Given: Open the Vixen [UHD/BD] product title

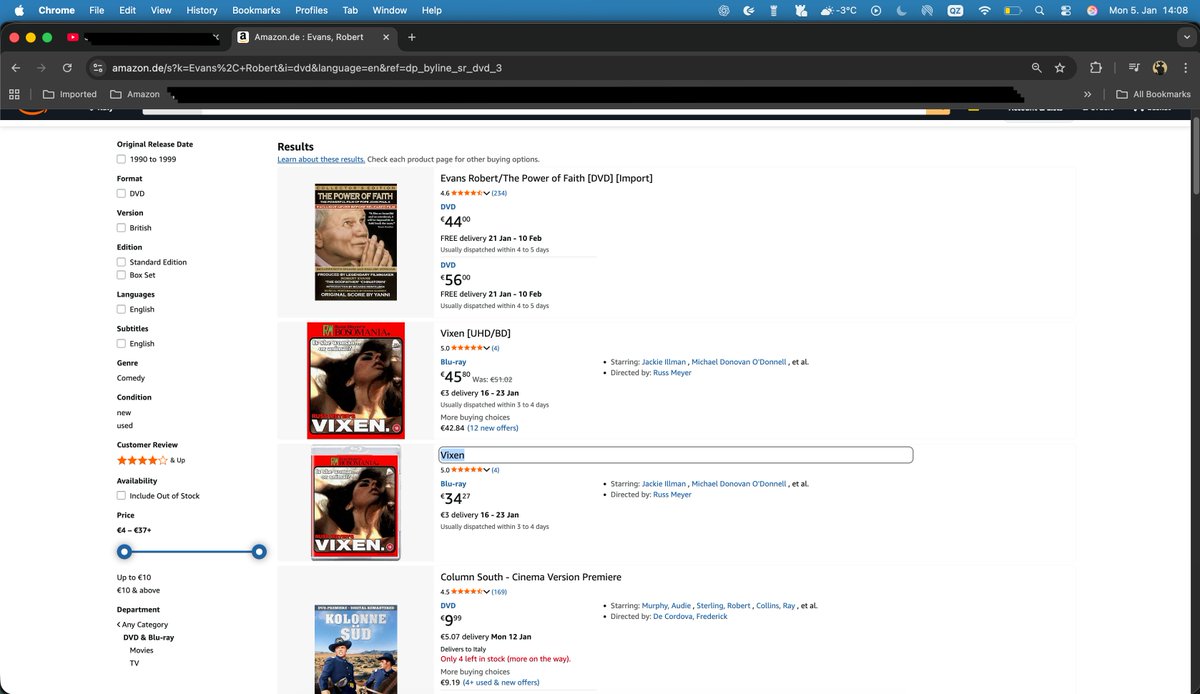Looking at the screenshot, I should tap(476, 333).
